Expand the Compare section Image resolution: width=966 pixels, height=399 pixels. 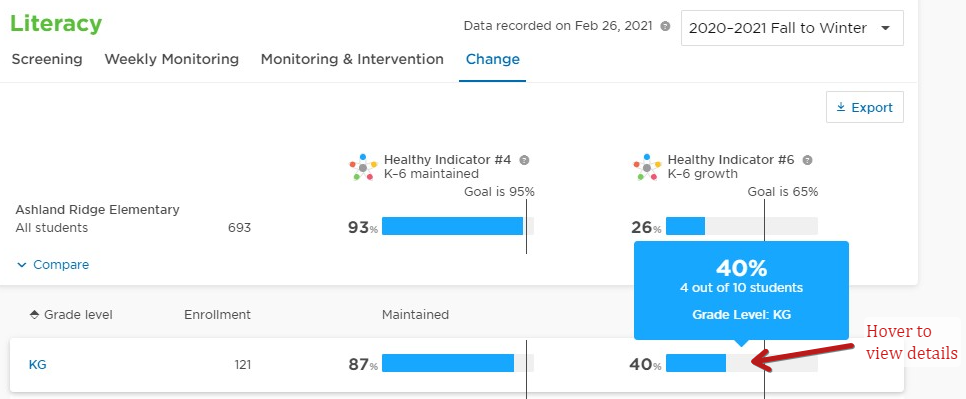pyautogui.click(x=52, y=265)
